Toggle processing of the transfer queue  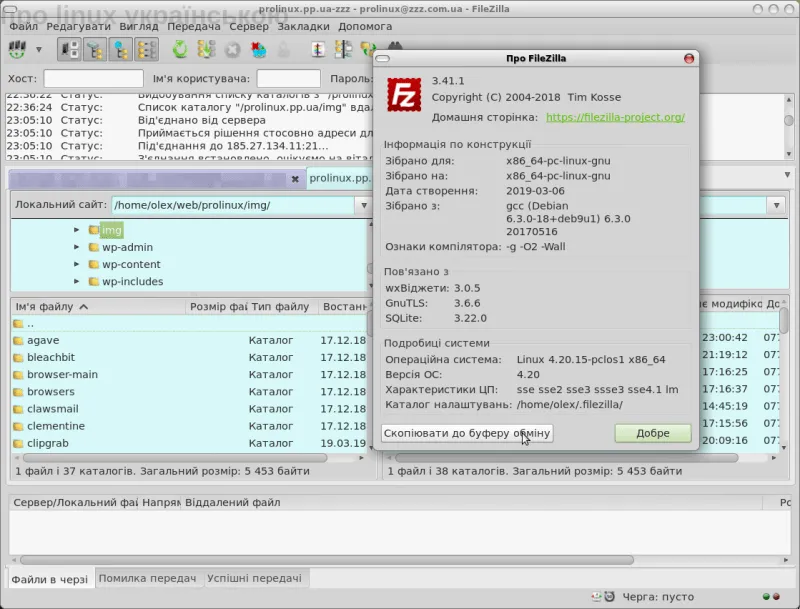(206, 49)
